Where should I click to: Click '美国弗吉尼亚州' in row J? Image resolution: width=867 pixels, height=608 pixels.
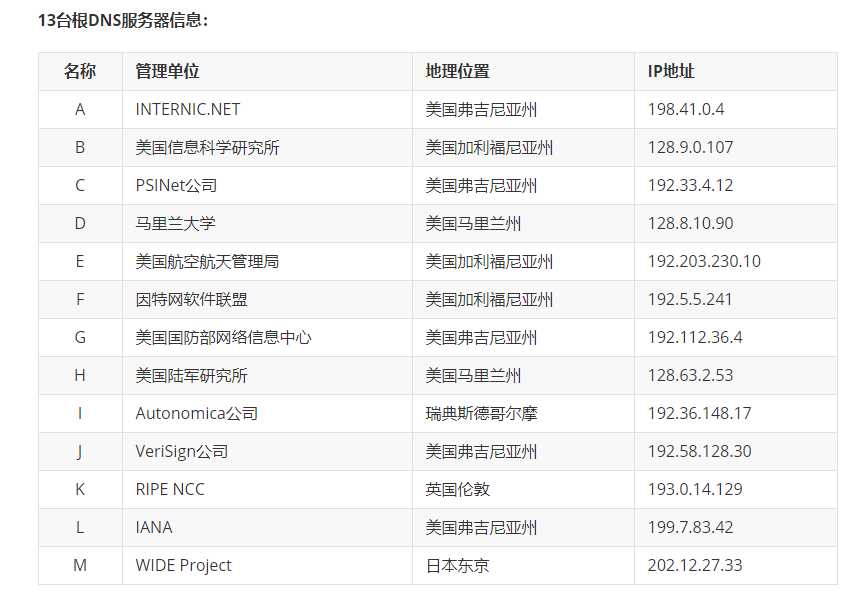pyautogui.click(x=481, y=452)
